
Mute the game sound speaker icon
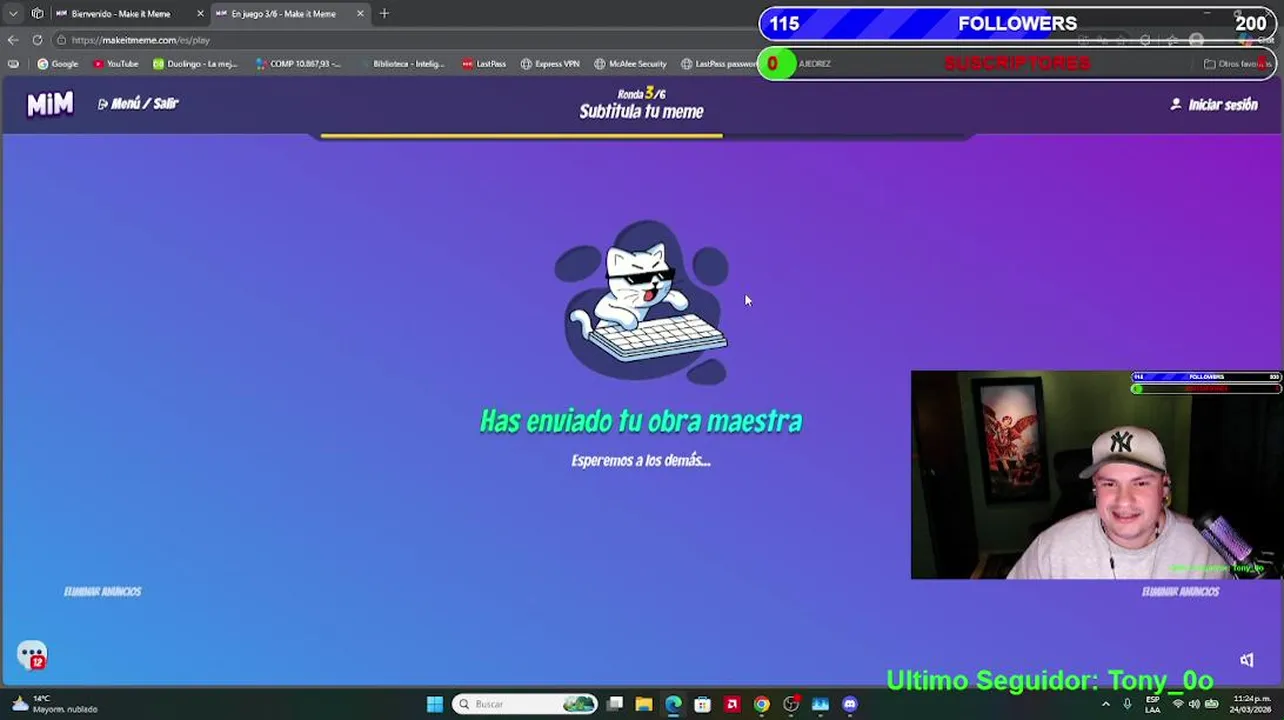(x=1247, y=660)
